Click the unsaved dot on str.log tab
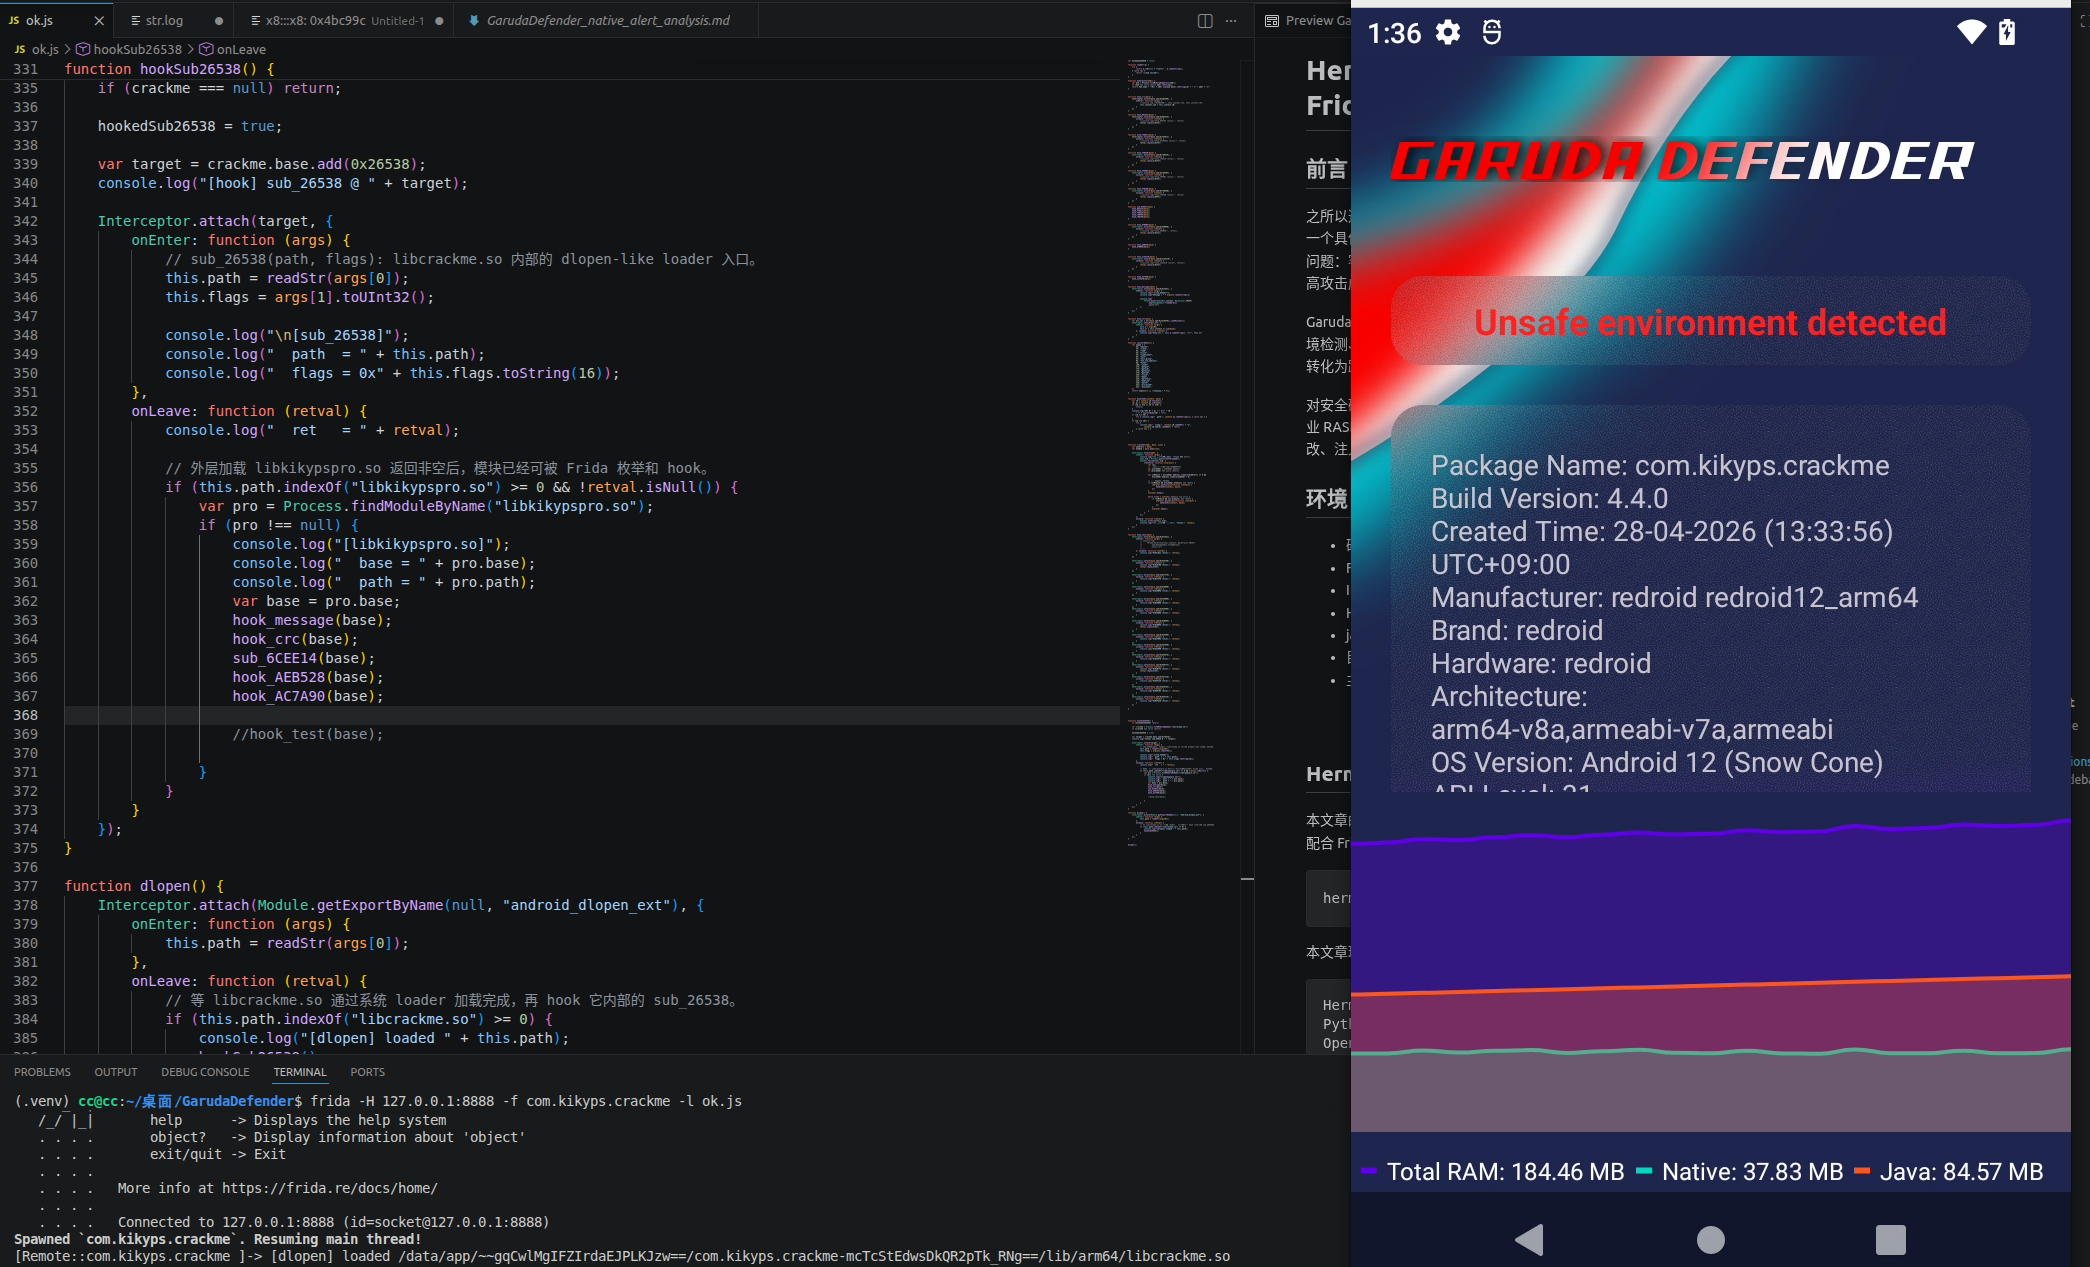The image size is (2090, 1267). (219, 20)
